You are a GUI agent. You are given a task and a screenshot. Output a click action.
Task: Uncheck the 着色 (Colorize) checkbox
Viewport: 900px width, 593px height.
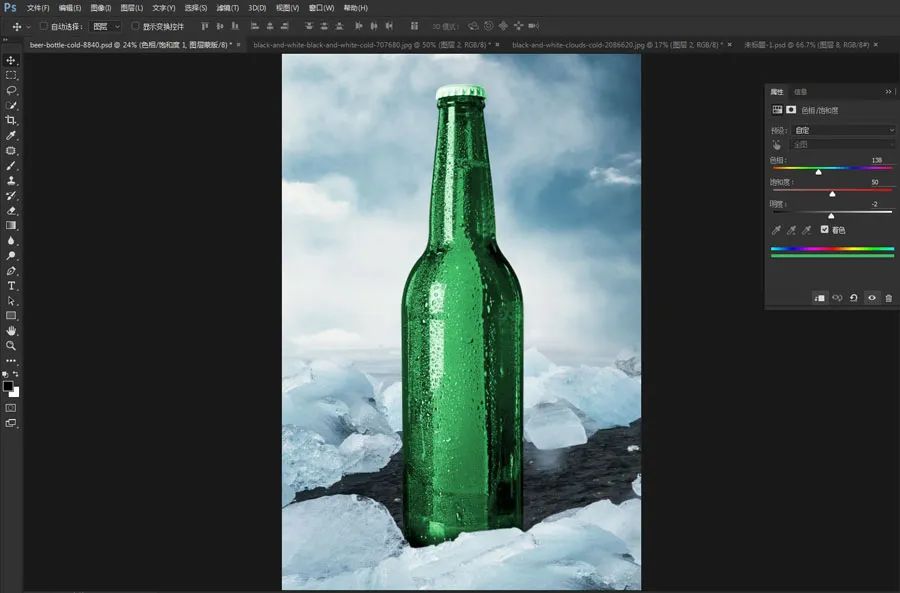click(x=824, y=229)
